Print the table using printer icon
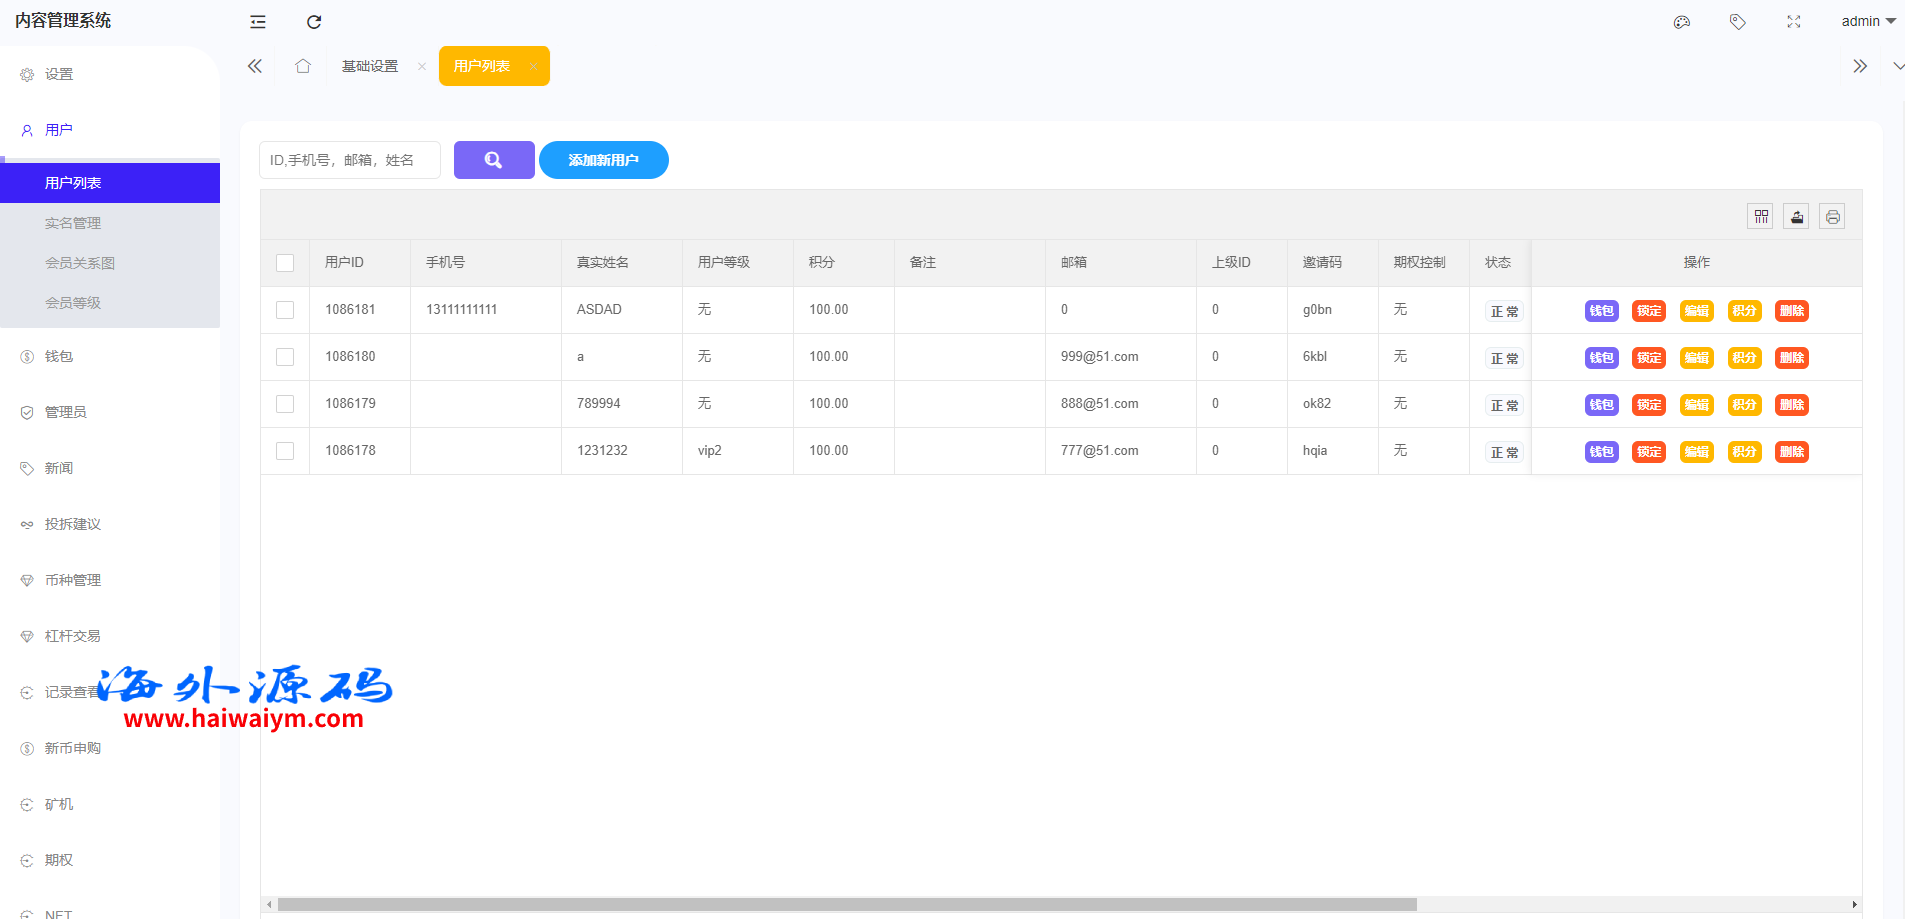This screenshot has width=1905, height=919. coord(1832,217)
